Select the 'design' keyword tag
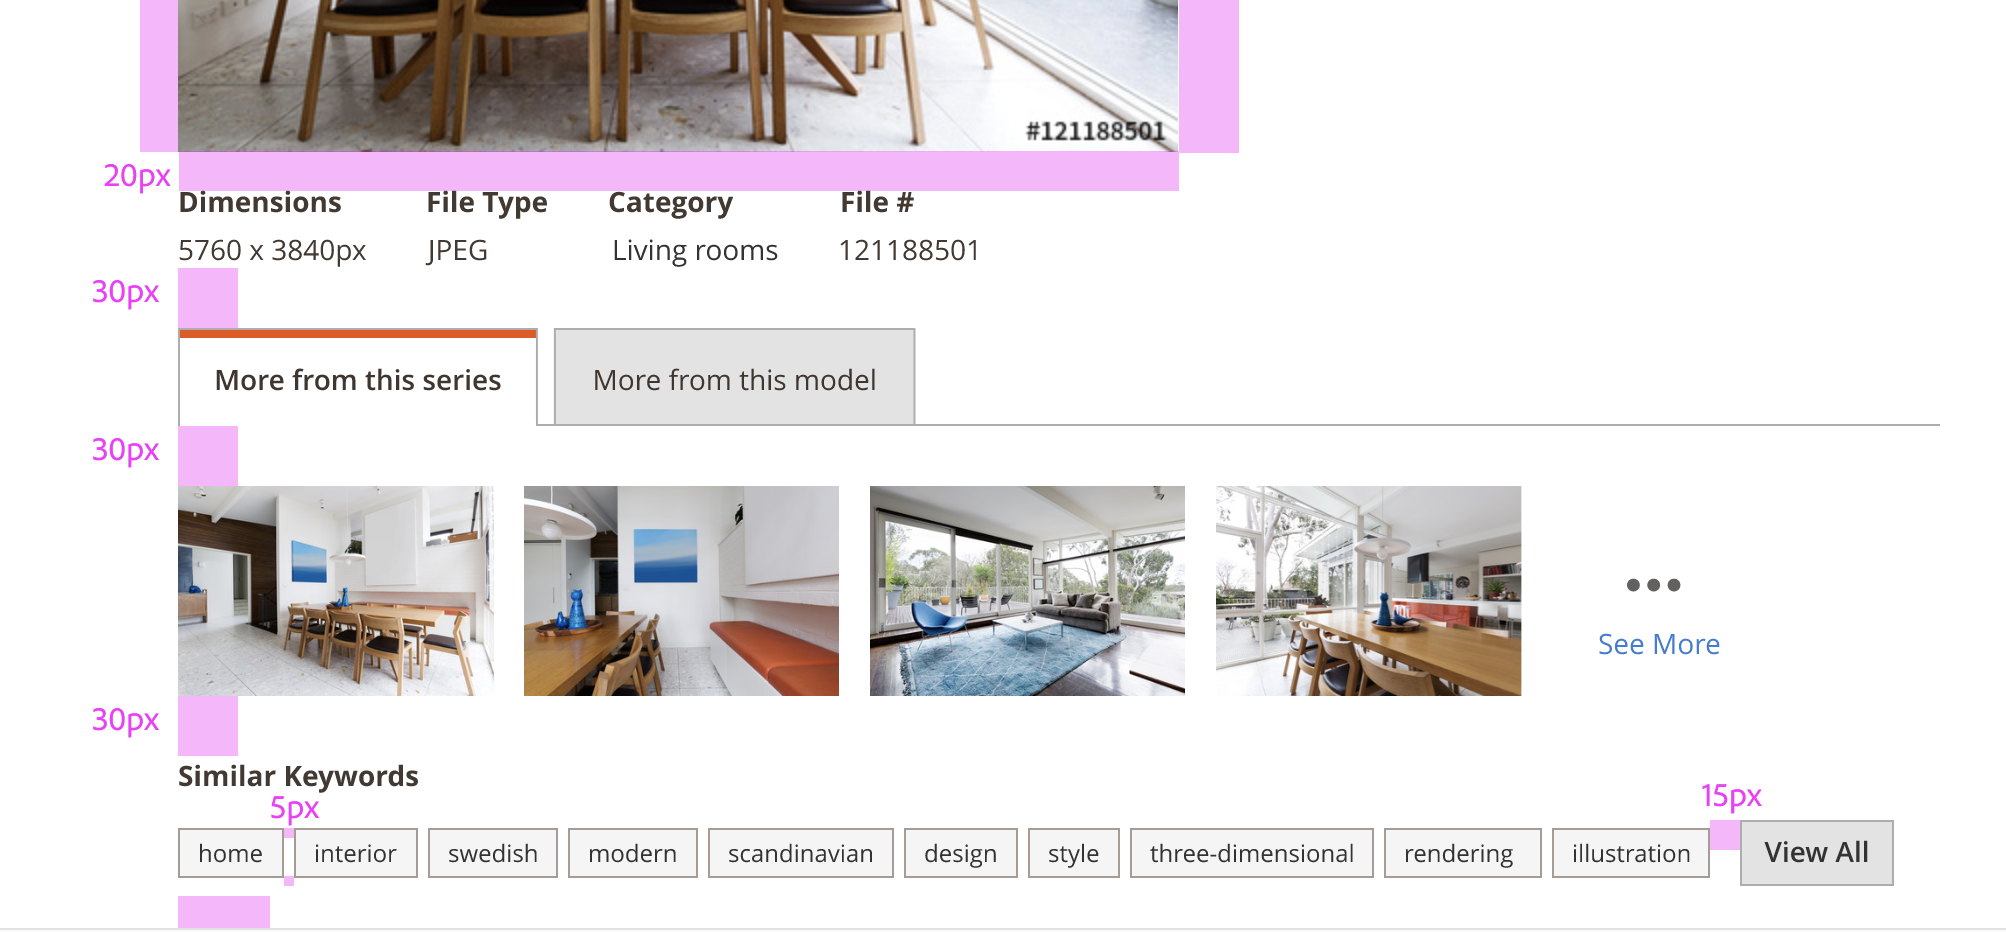Image resolution: width=2006 pixels, height=932 pixels. click(x=961, y=853)
